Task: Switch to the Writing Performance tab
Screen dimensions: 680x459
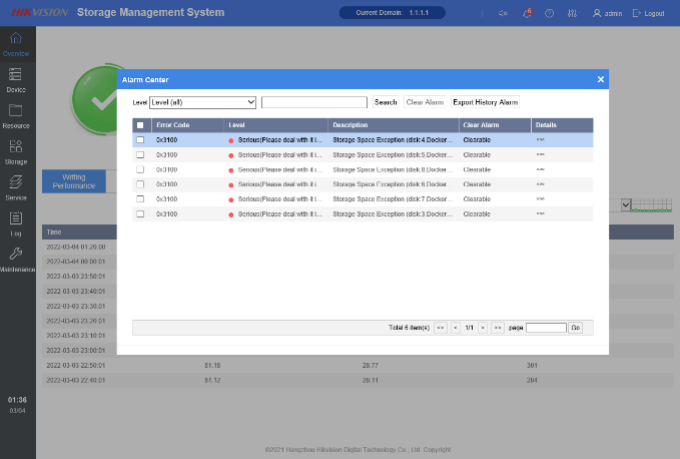Action: [73, 181]
